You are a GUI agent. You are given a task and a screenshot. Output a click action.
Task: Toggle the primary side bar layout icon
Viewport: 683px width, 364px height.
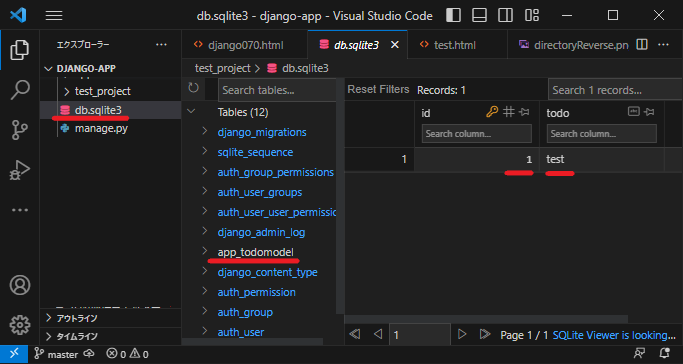453,16
